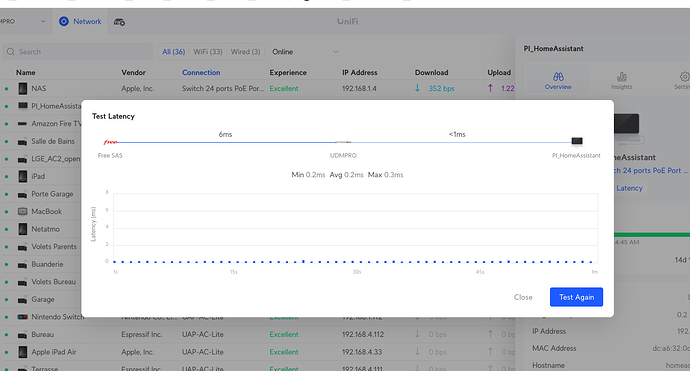Click the Buanderie device icon

click(x=22, y=264)
